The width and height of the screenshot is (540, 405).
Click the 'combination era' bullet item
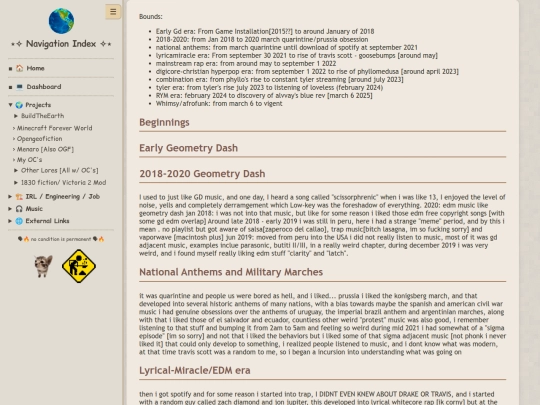point(279,80)
